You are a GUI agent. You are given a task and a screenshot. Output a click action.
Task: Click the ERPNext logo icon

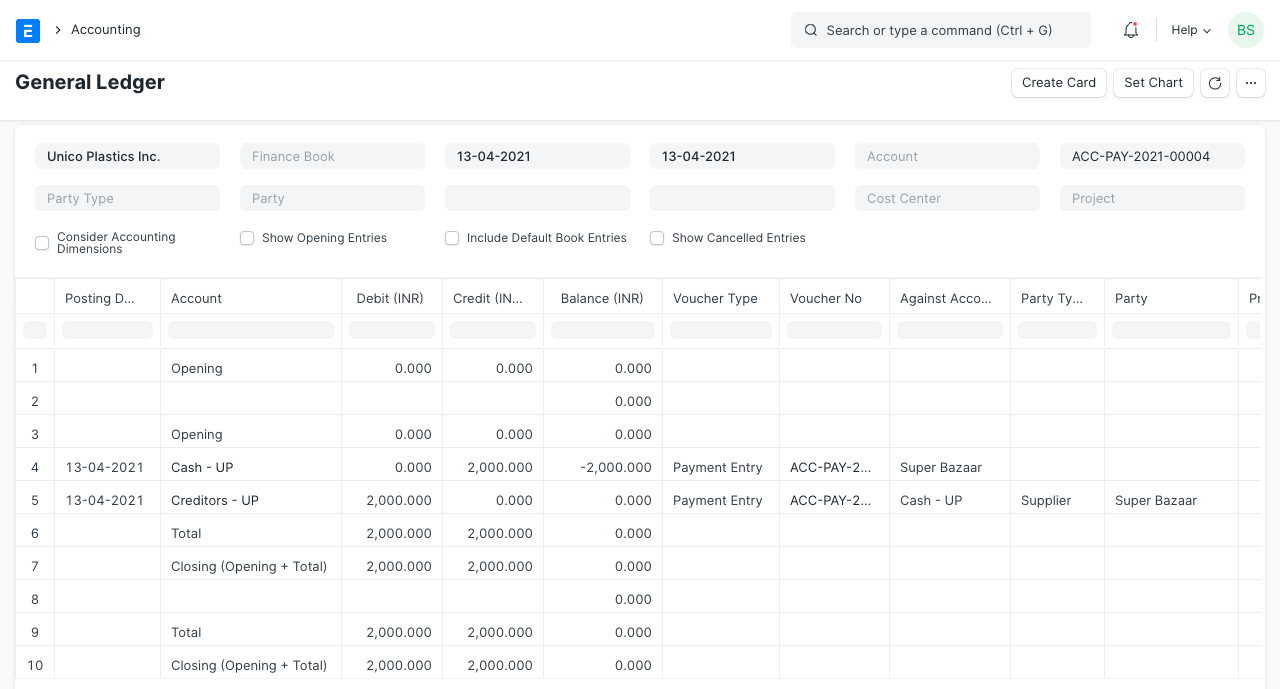coord(28,30)
